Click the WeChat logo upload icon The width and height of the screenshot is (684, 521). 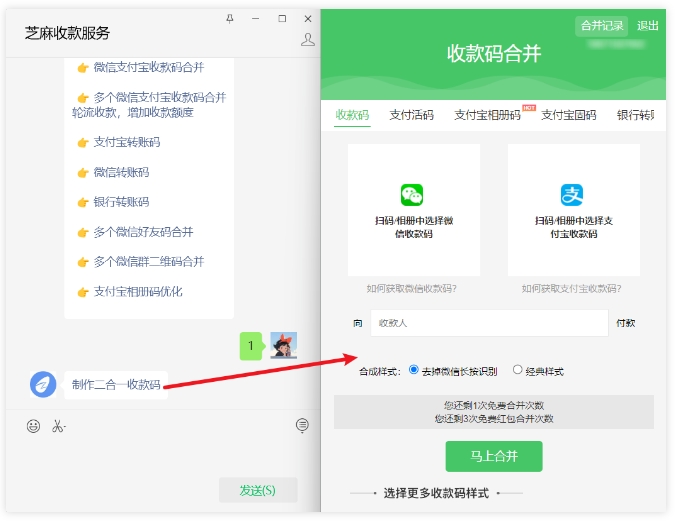[412, 195]
